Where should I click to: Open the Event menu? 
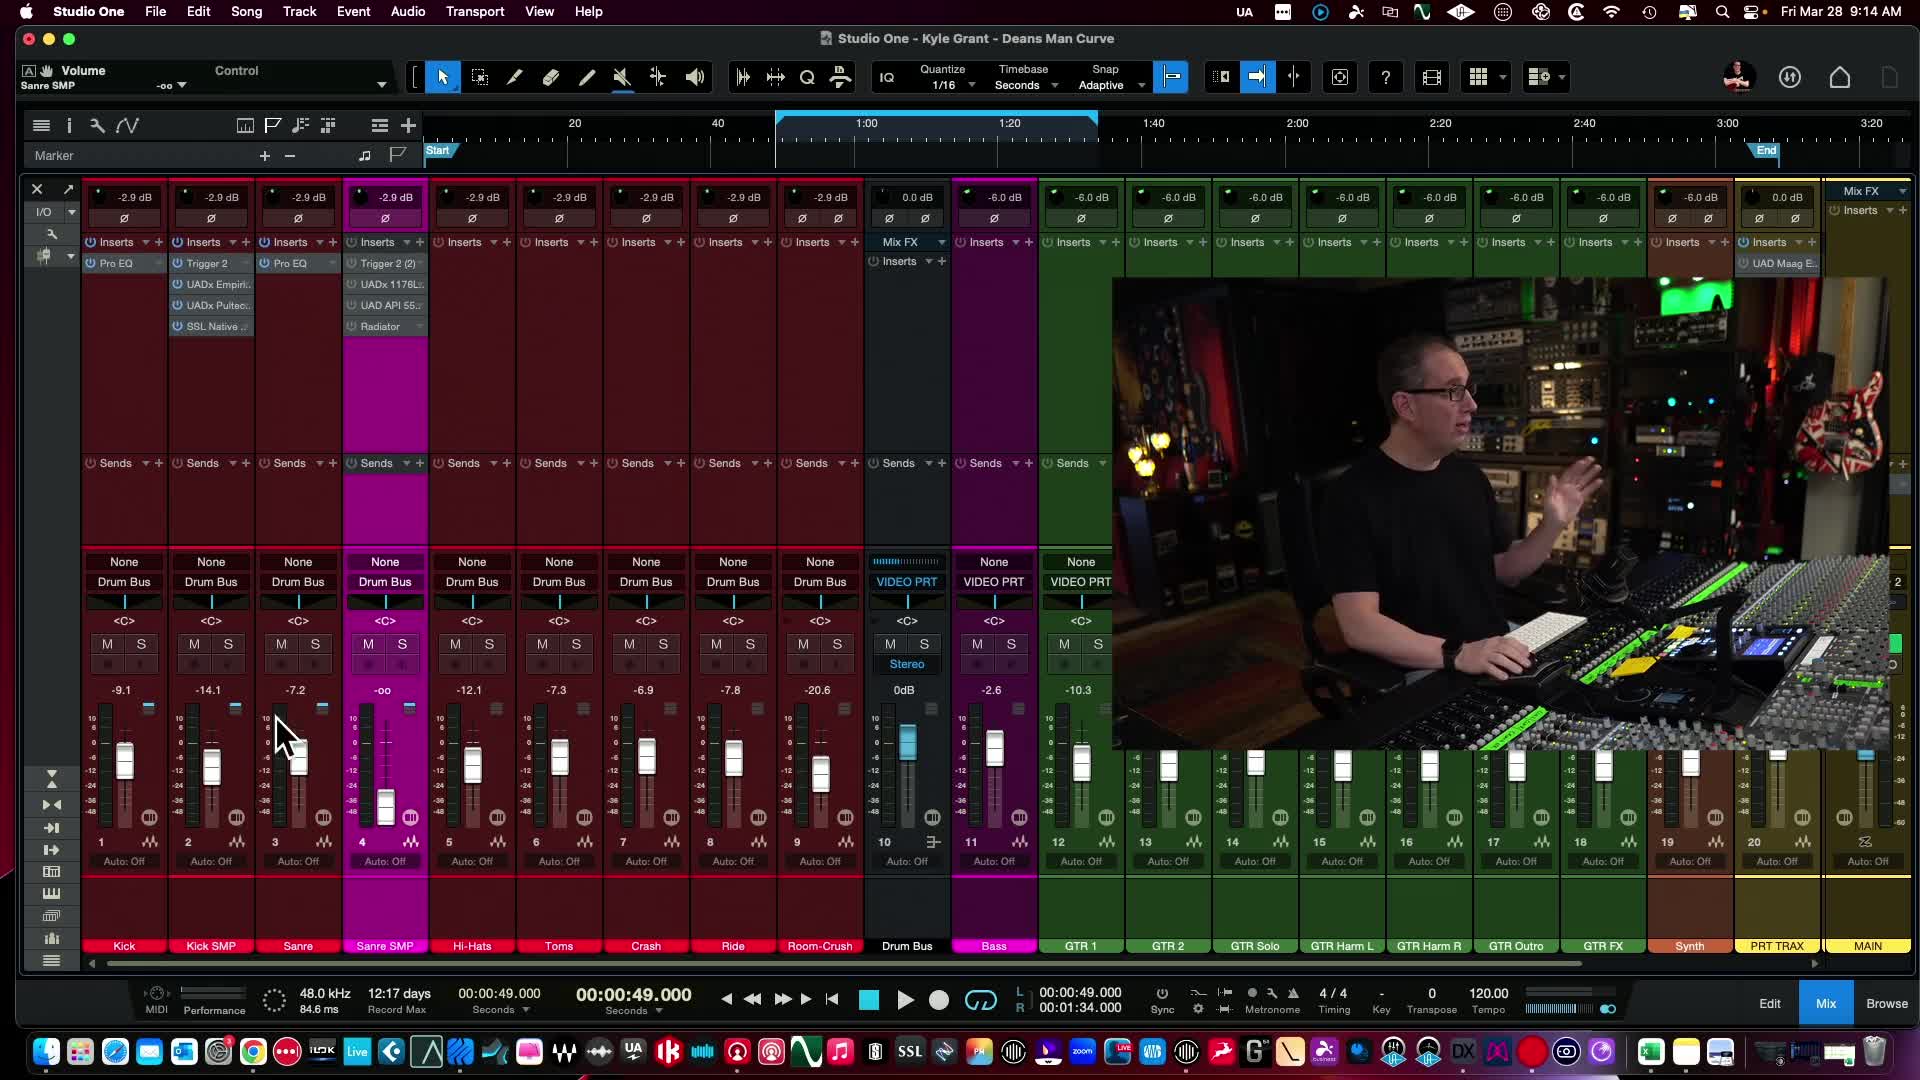pyautogui.click(x=353, y=11)
